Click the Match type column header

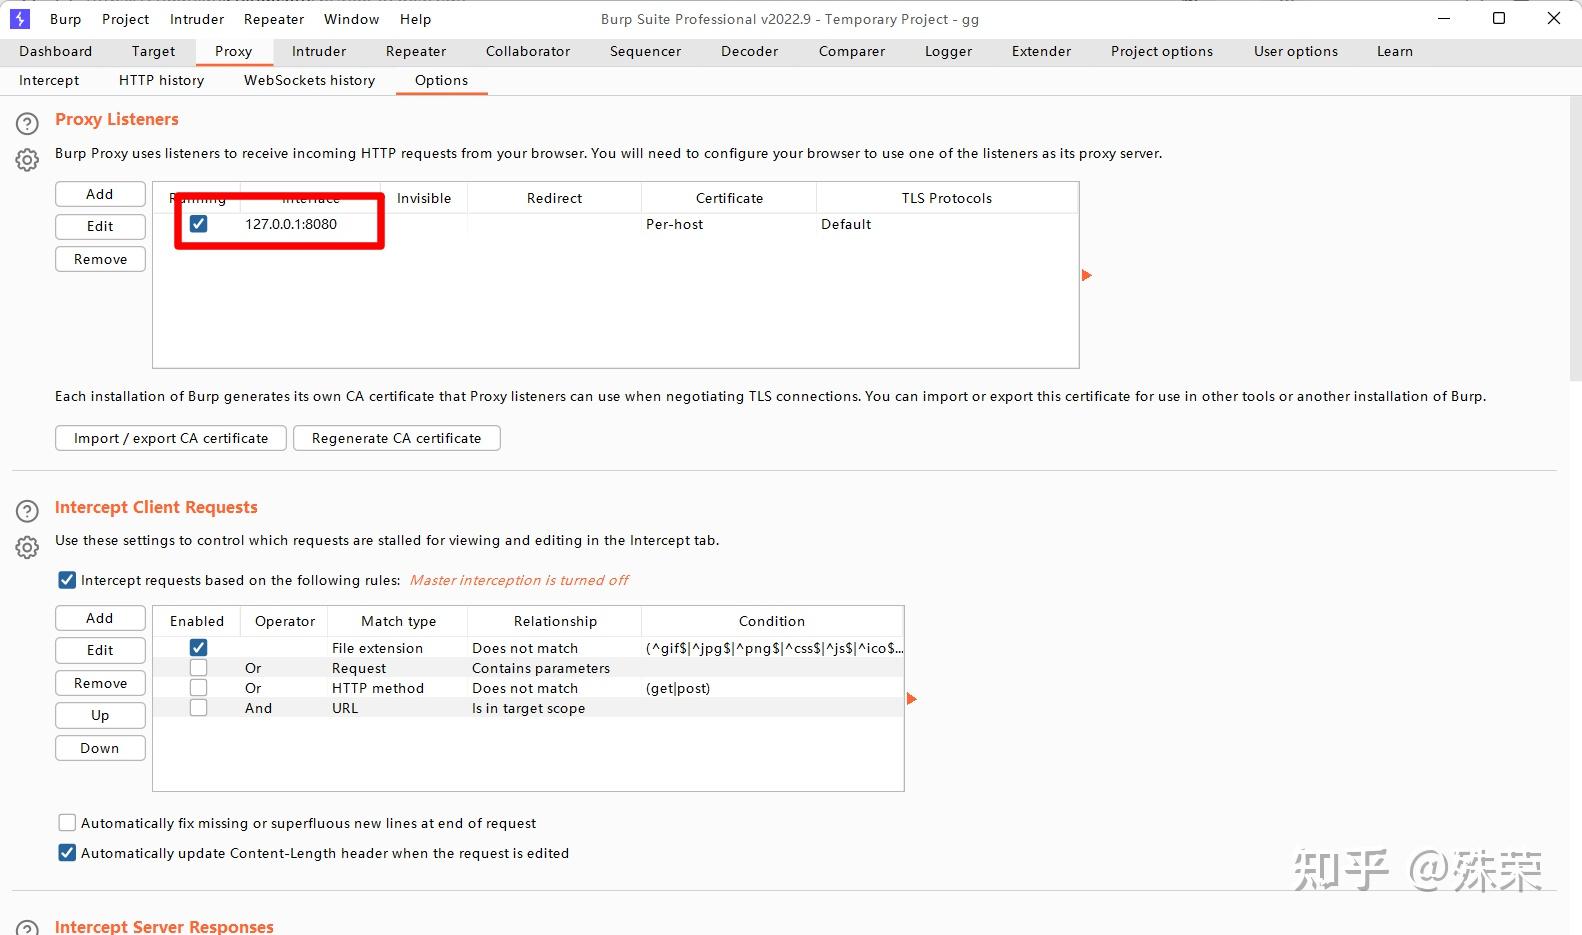pos(398,621)
